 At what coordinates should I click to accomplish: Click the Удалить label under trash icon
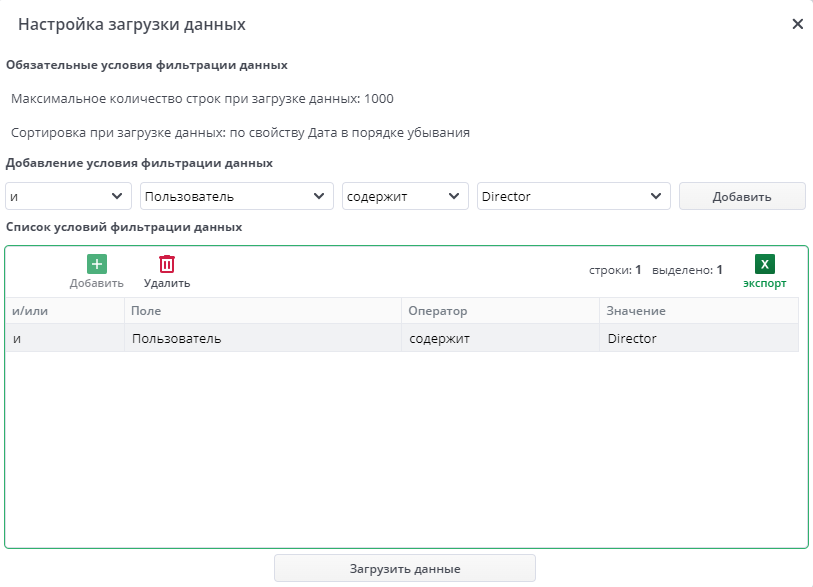click(166, 281)
